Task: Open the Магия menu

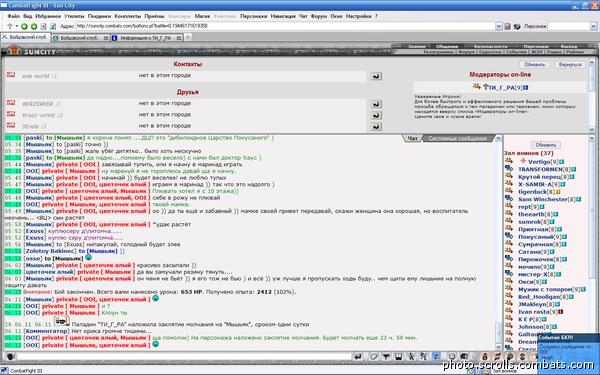Action: point(202,16)
